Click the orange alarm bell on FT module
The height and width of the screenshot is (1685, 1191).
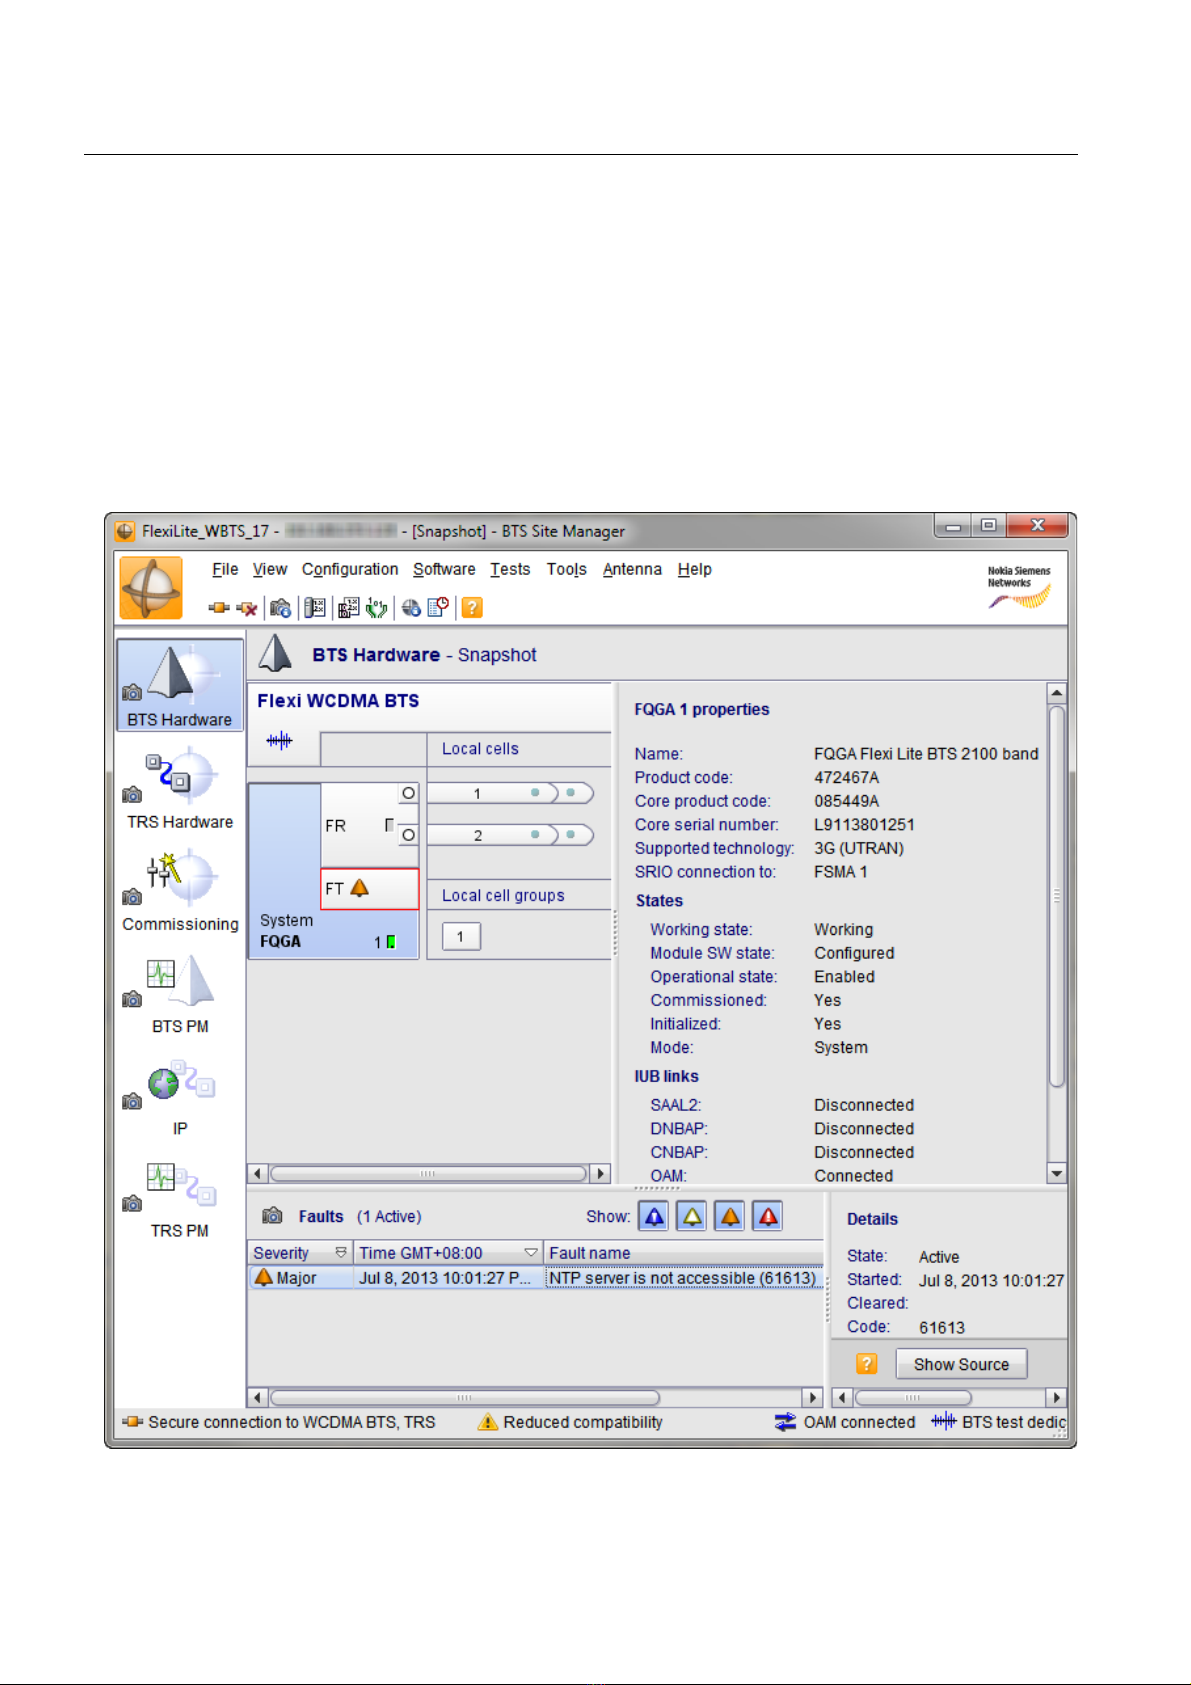(360, 887)
